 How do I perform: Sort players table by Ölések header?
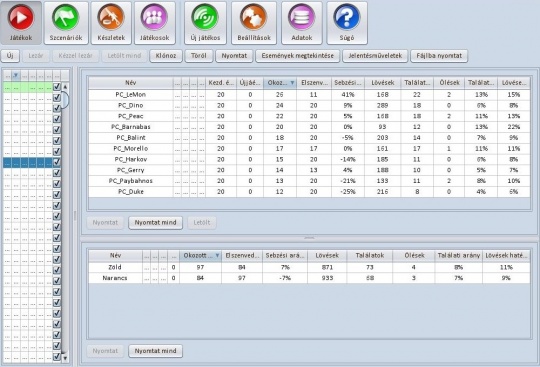[449, 83]
